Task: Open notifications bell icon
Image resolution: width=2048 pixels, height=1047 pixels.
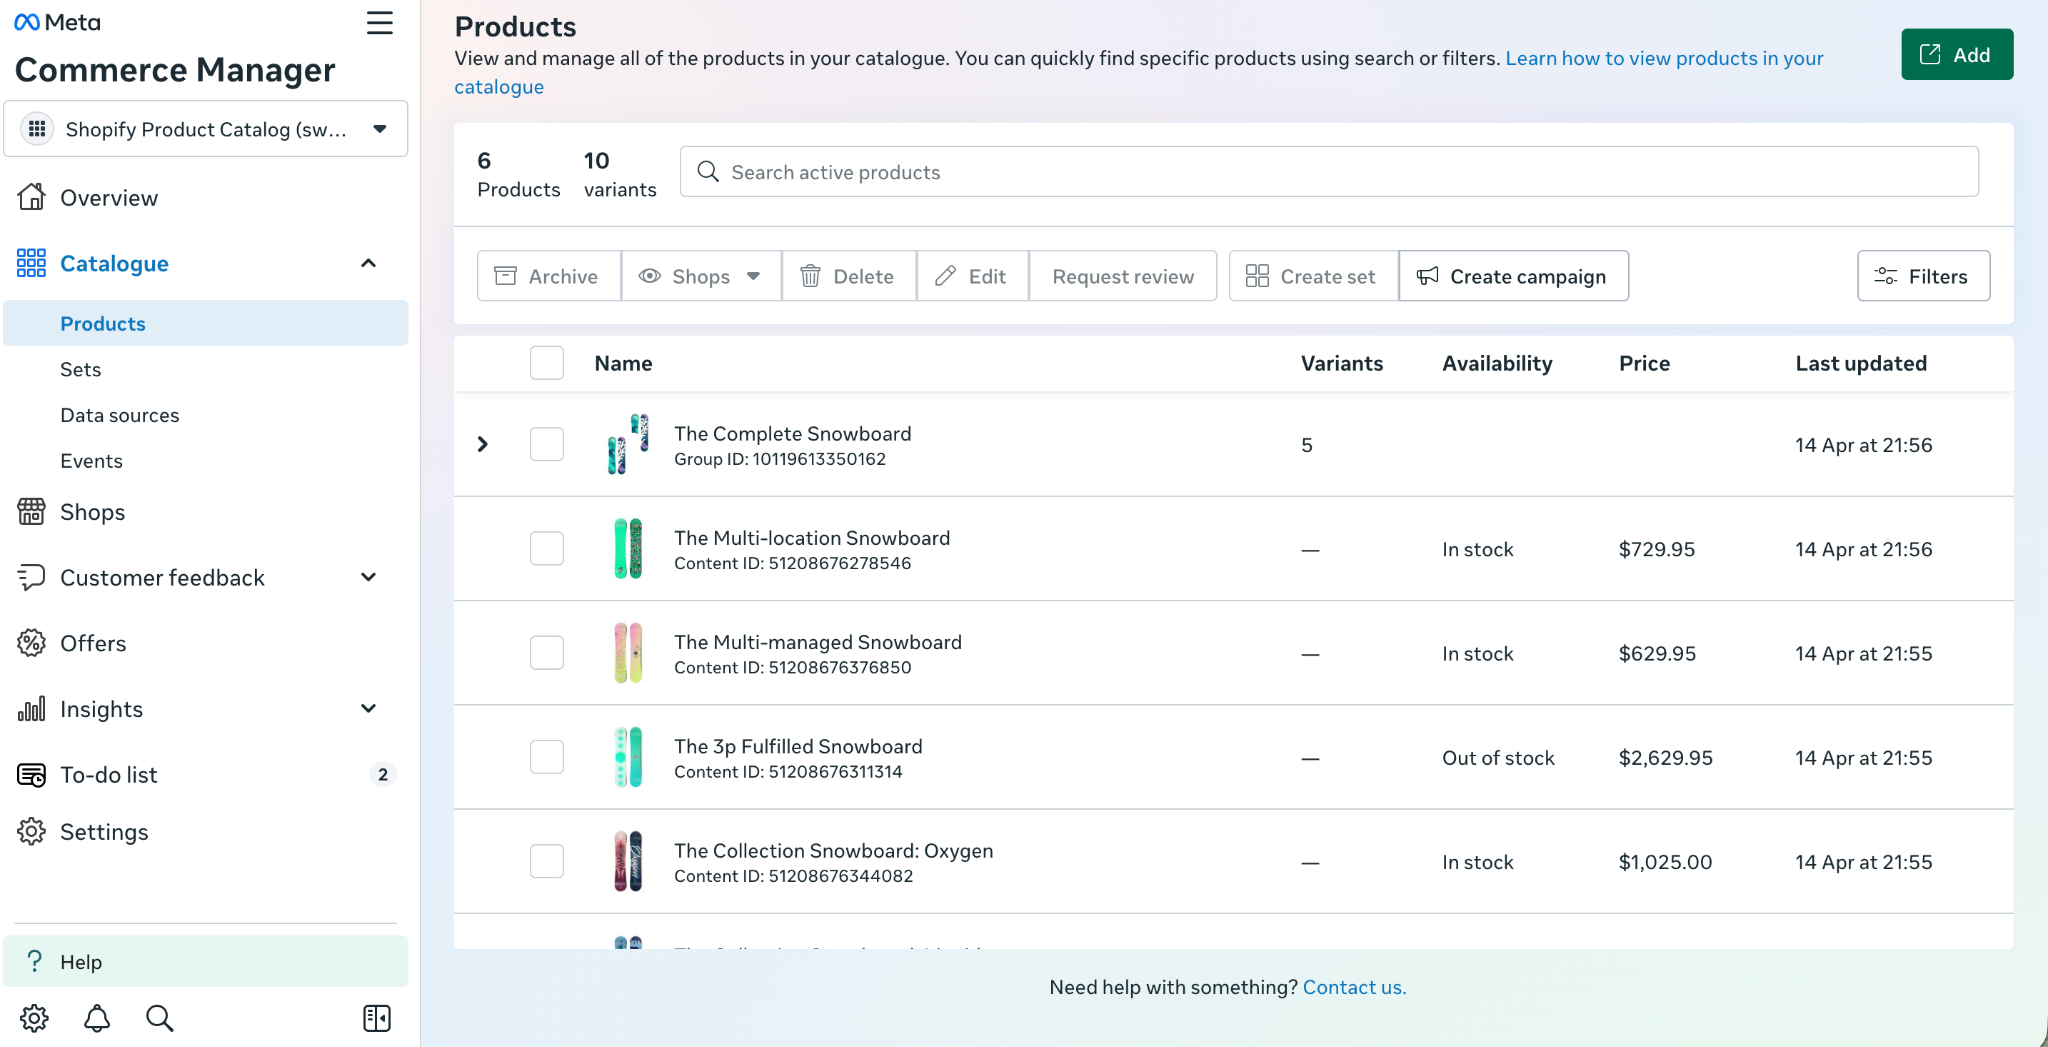Action: click(x=97, y=1018)
